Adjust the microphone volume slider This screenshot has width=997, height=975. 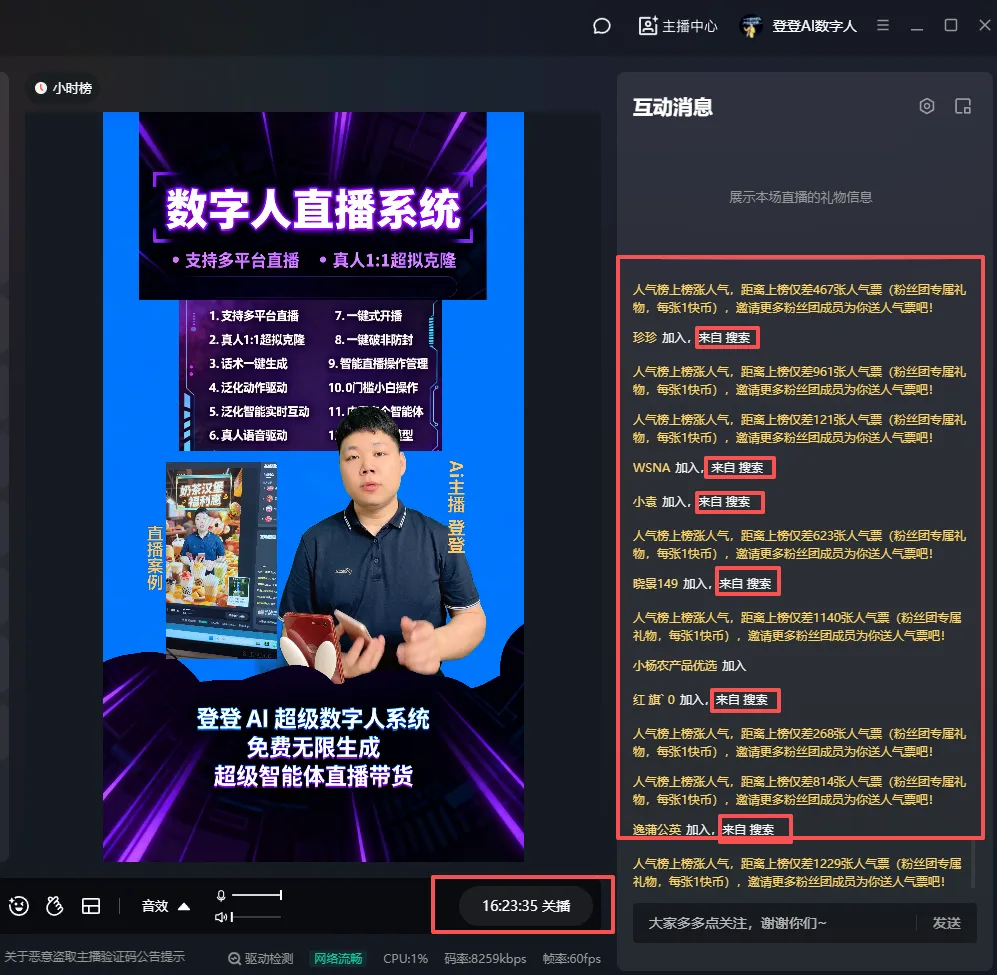(x=257, y=895)
